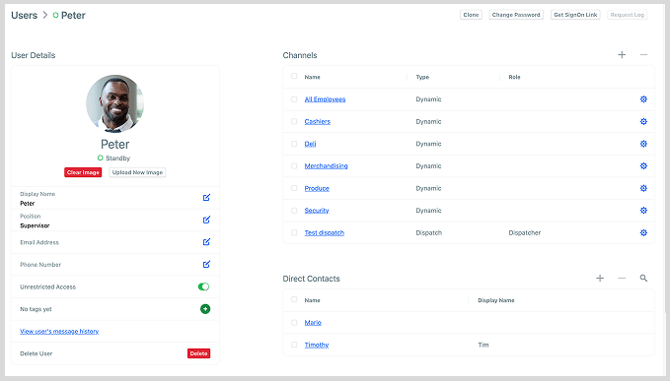Viewport: 670px width, 381px height.
Task: Edit the Display Name field
Action: [x=206, y=197]
